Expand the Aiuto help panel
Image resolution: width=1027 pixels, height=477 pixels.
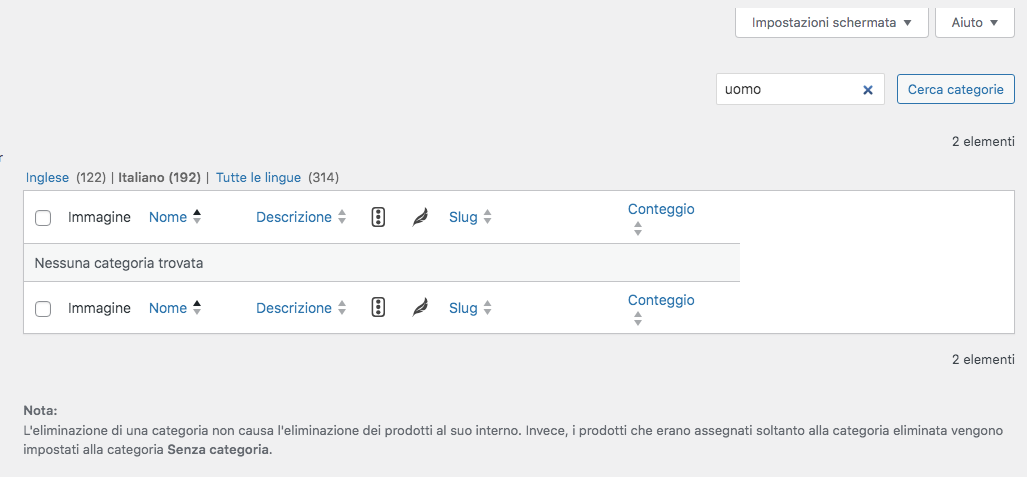click(975, 23)
